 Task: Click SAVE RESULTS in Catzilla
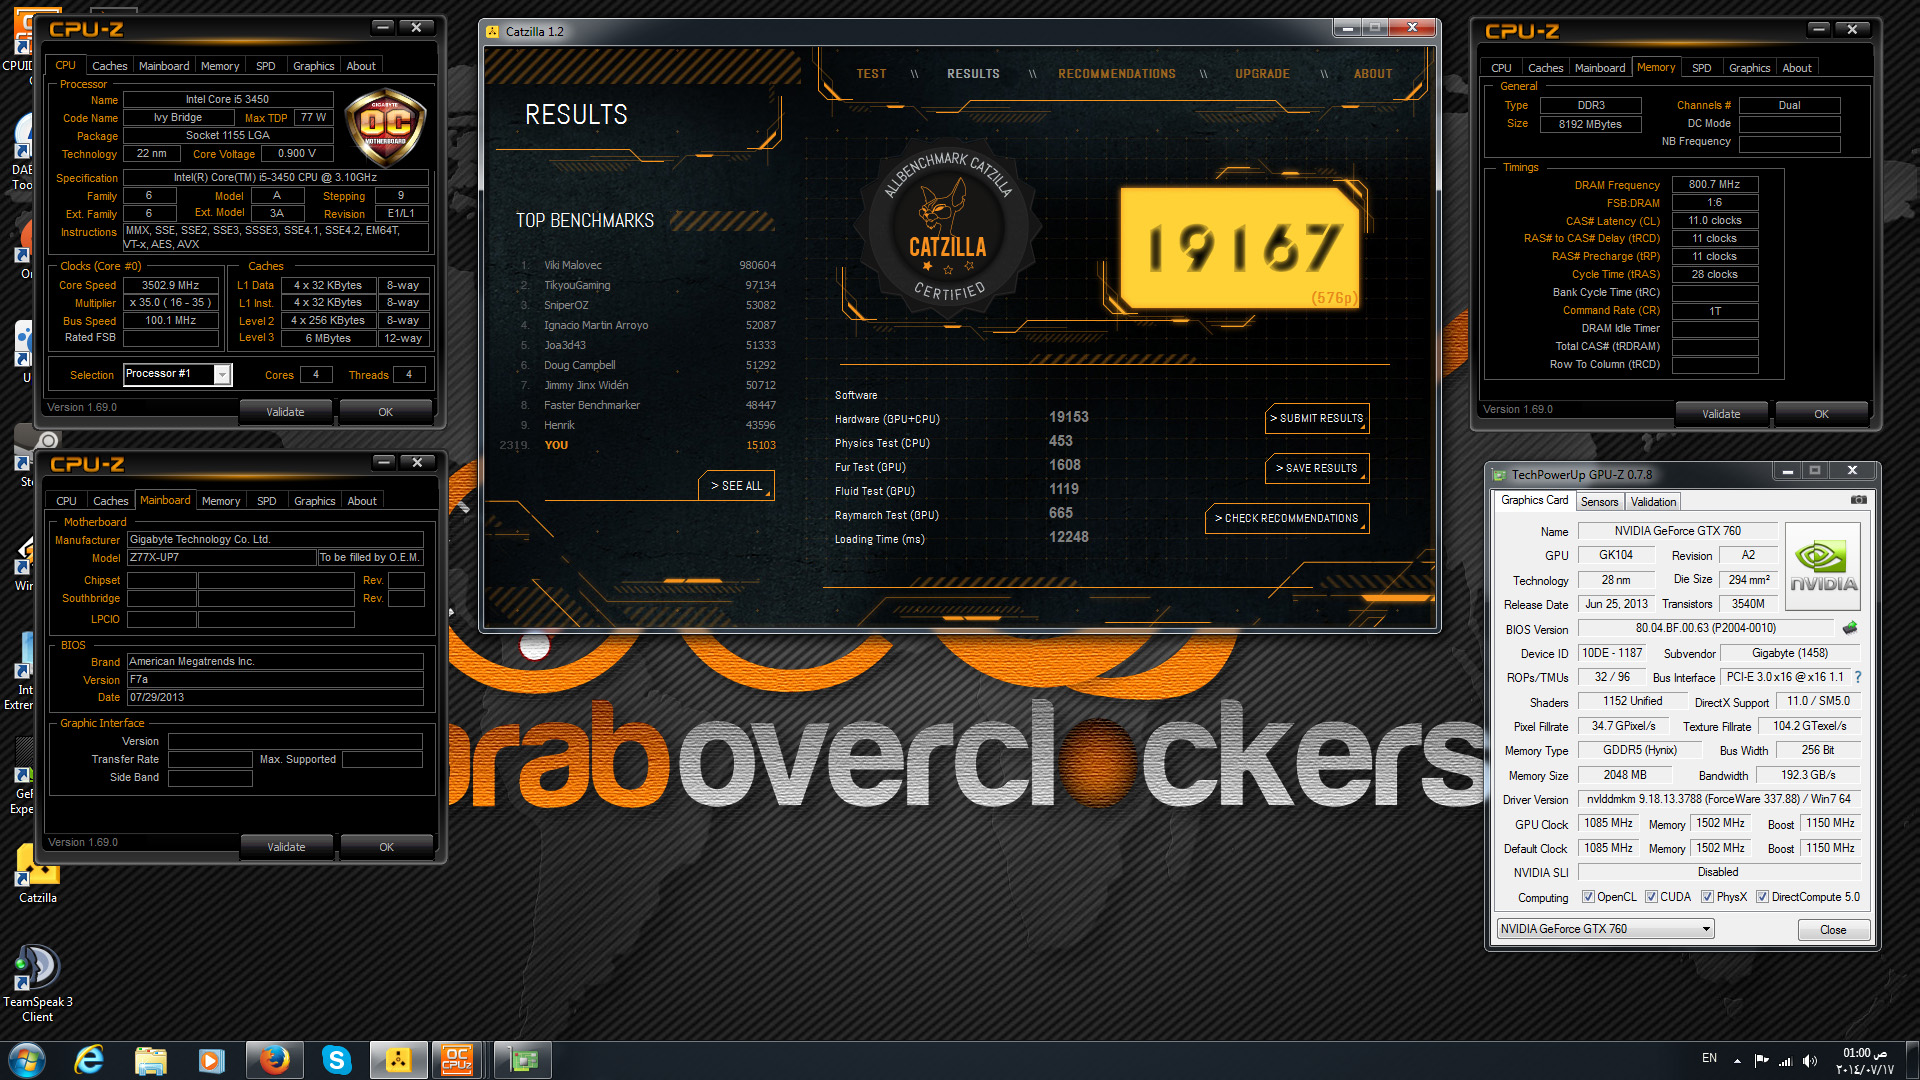[1317, 469]
